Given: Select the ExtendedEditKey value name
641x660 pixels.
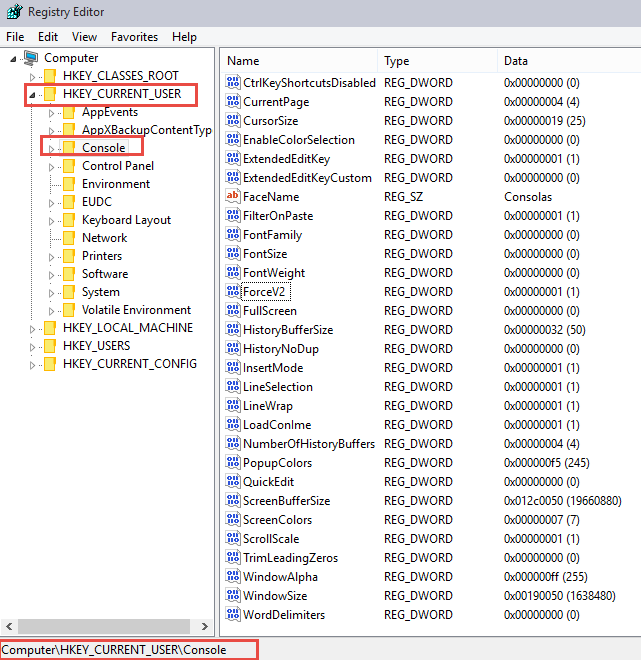Looking at the screenshot, I should coord(286,159).
